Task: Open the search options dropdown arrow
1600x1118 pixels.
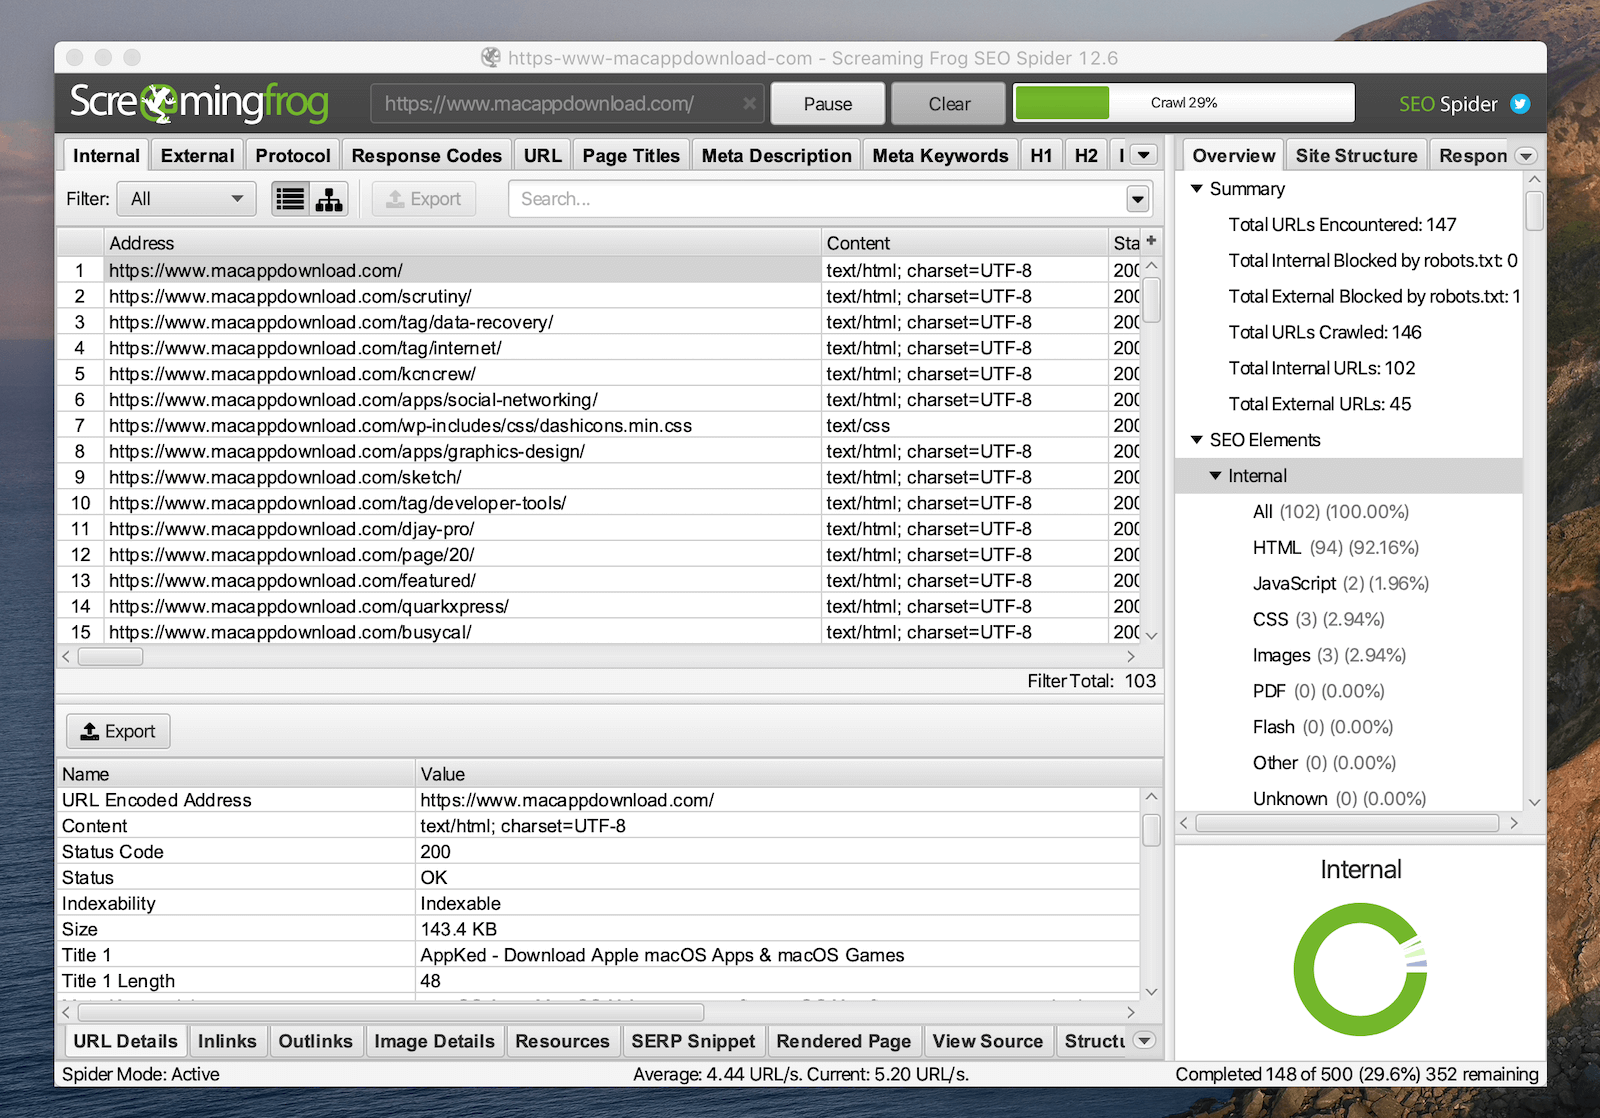Action: tap(1138, 199)
